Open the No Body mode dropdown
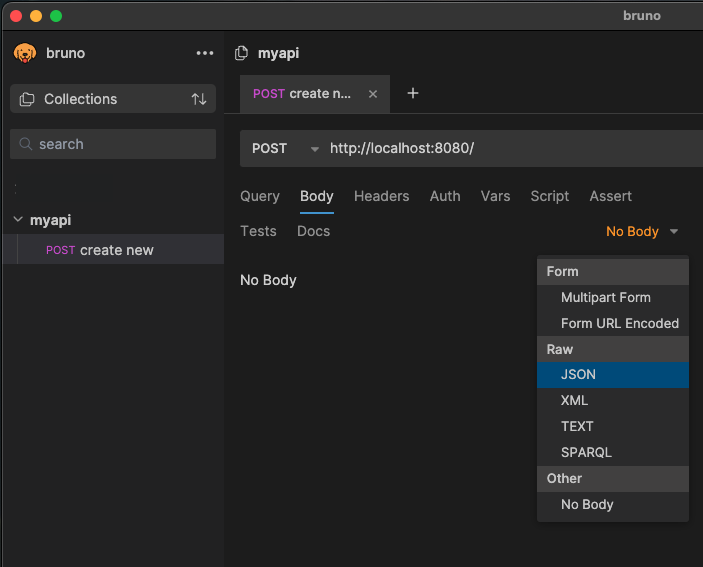The image size is (703, 567). click(642, 231)
